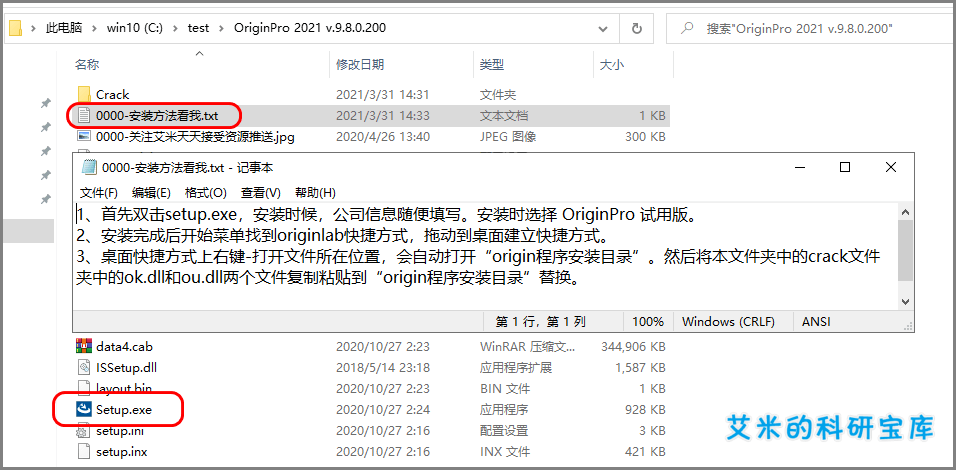The width and height of the screenshot is (956, 470).
Task: Click the layout.bin file icon
Action: coord(84,388)
